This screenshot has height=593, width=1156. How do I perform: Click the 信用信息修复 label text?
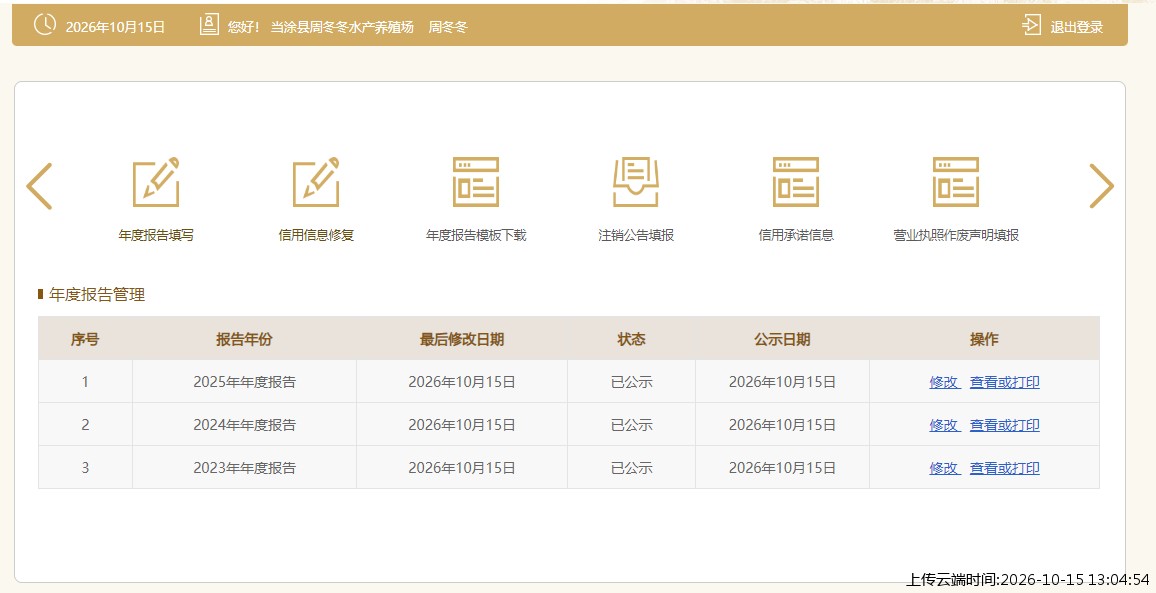316,235
